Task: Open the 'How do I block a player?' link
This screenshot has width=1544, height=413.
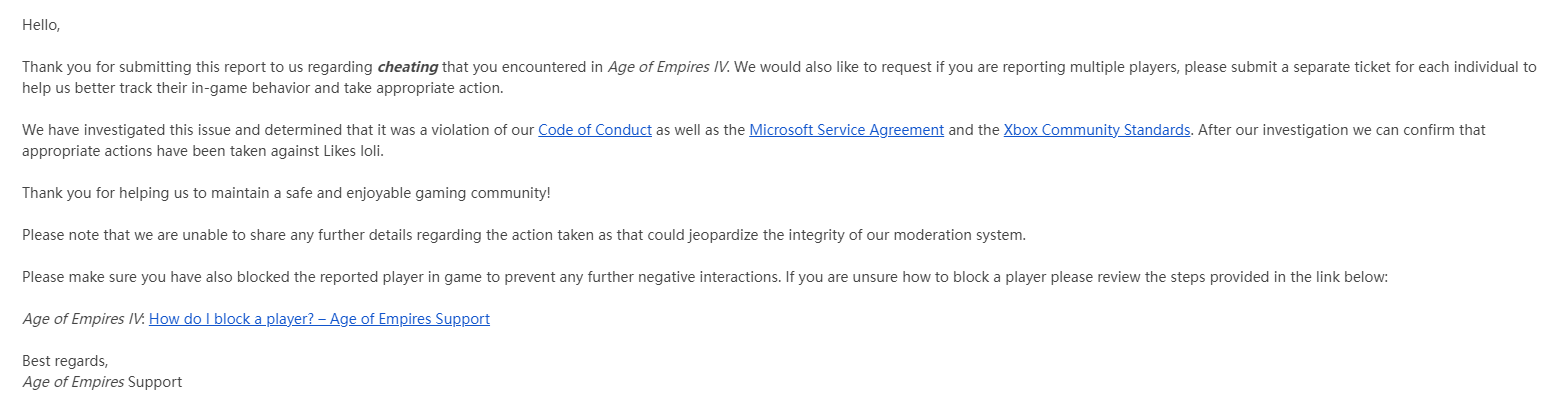Action: coord(319,319)
